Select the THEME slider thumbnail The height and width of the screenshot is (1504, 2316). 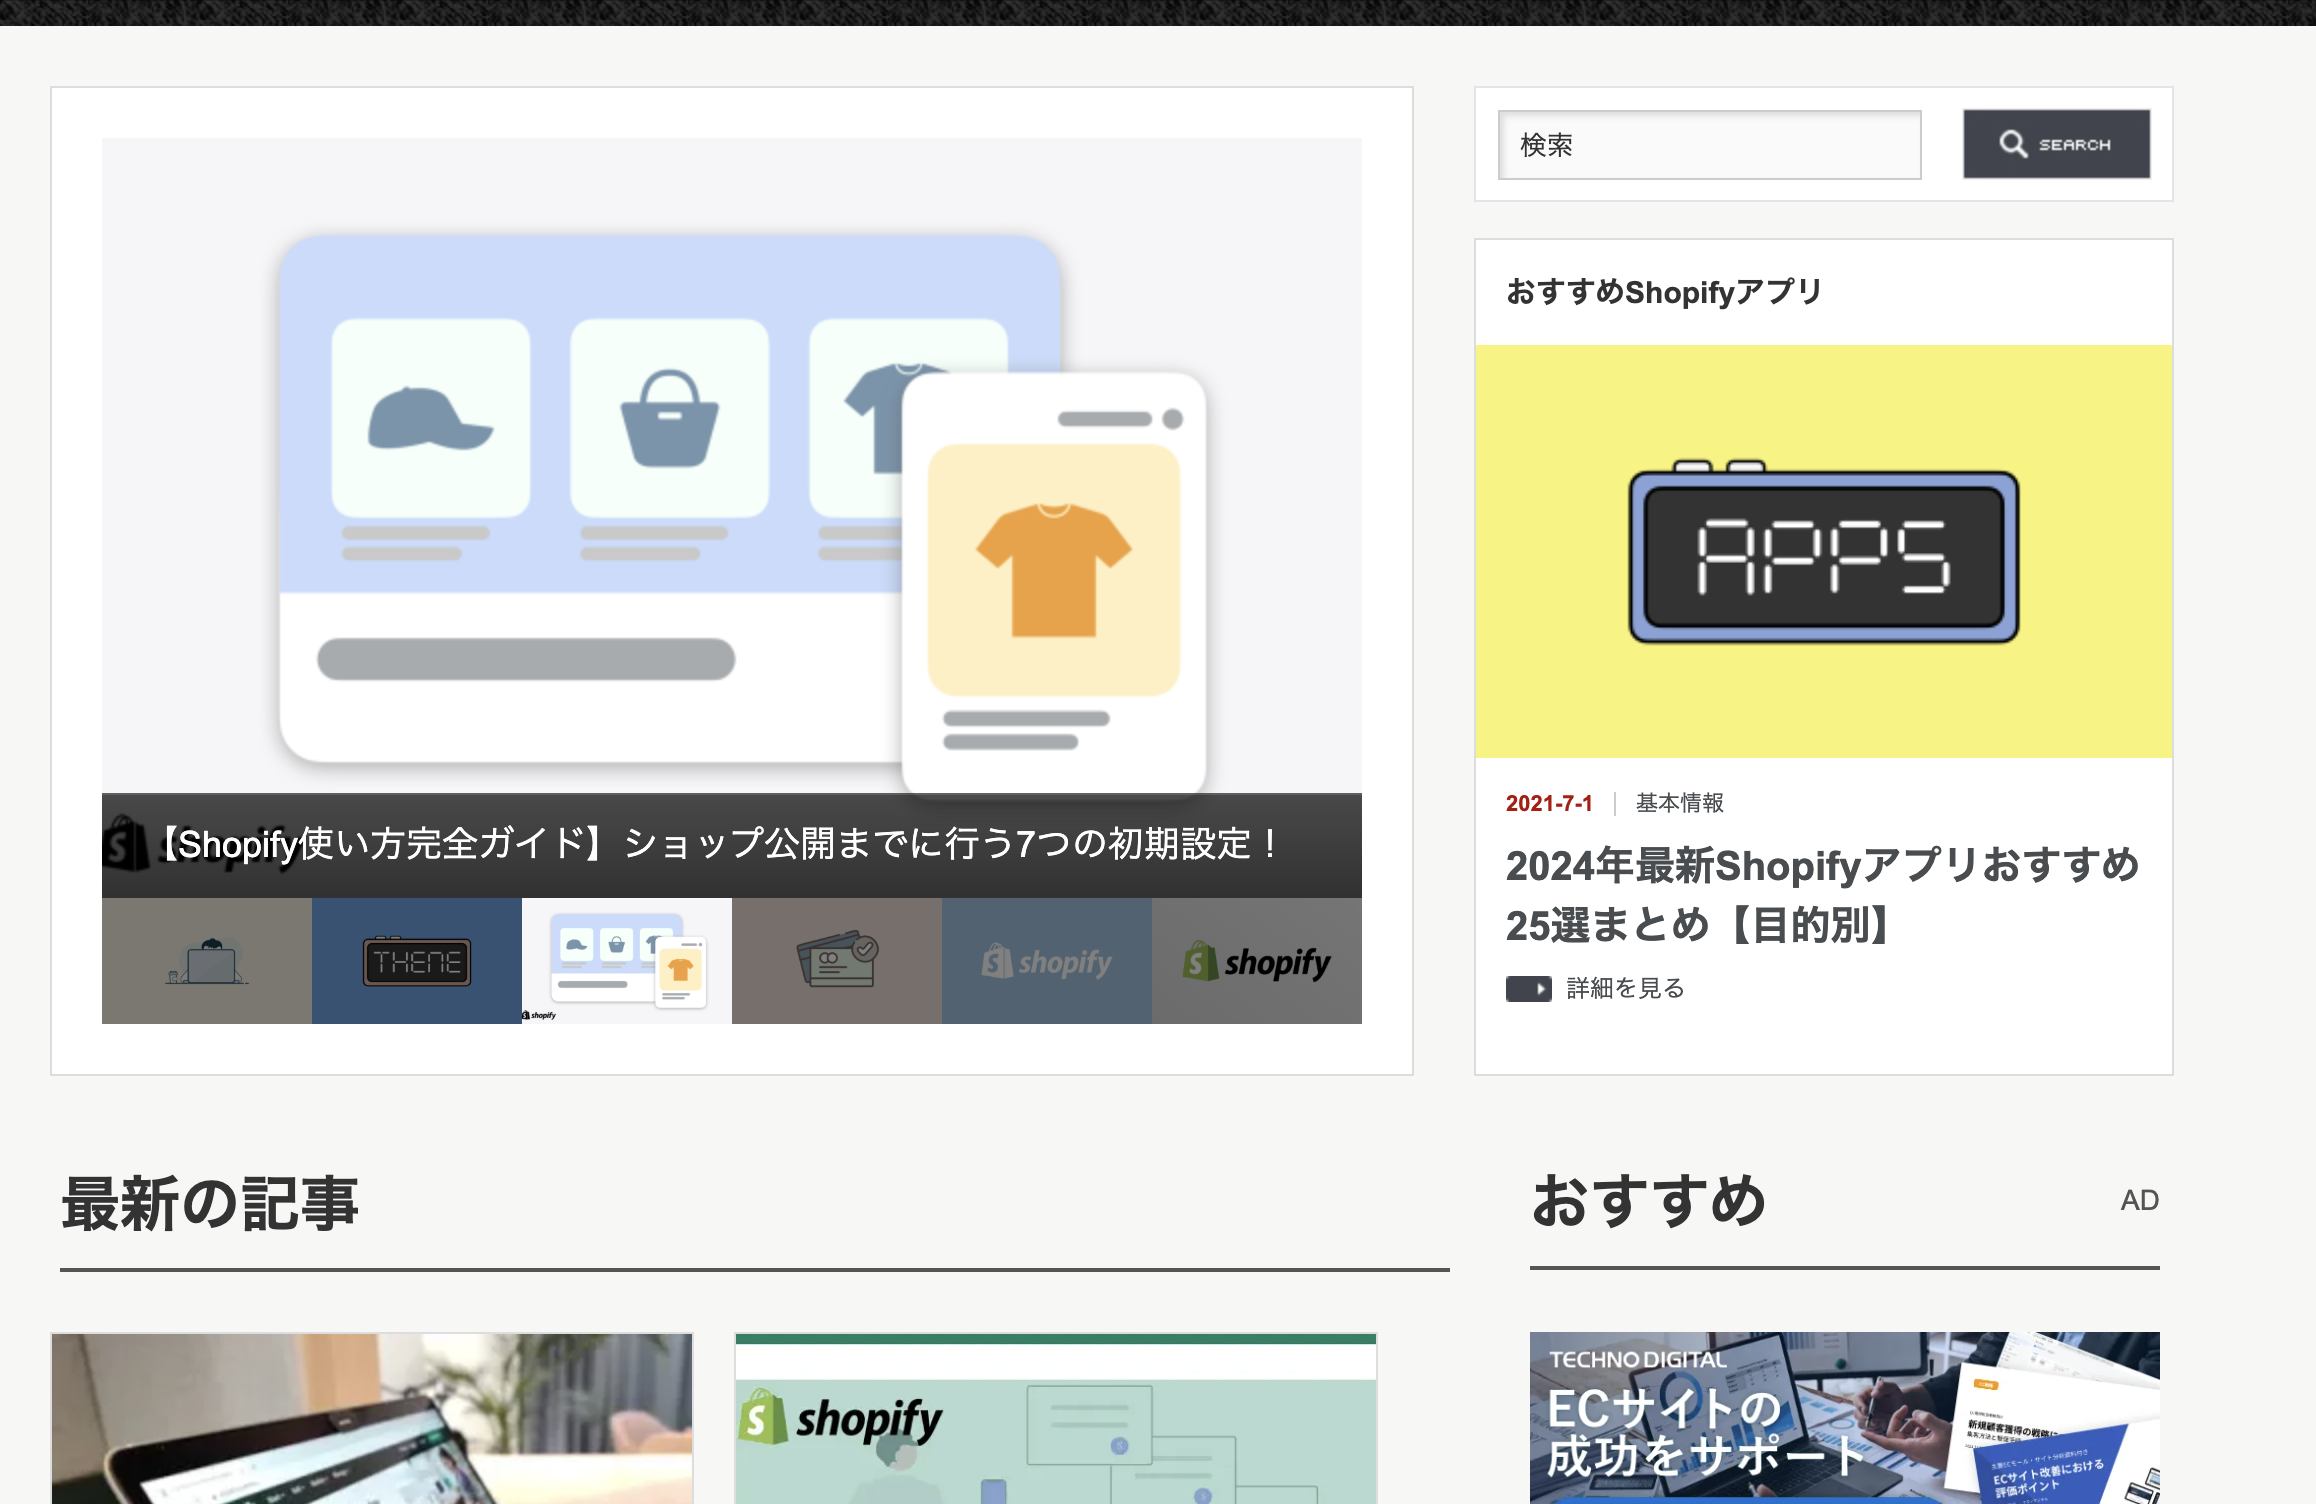(x=417, y=961)
